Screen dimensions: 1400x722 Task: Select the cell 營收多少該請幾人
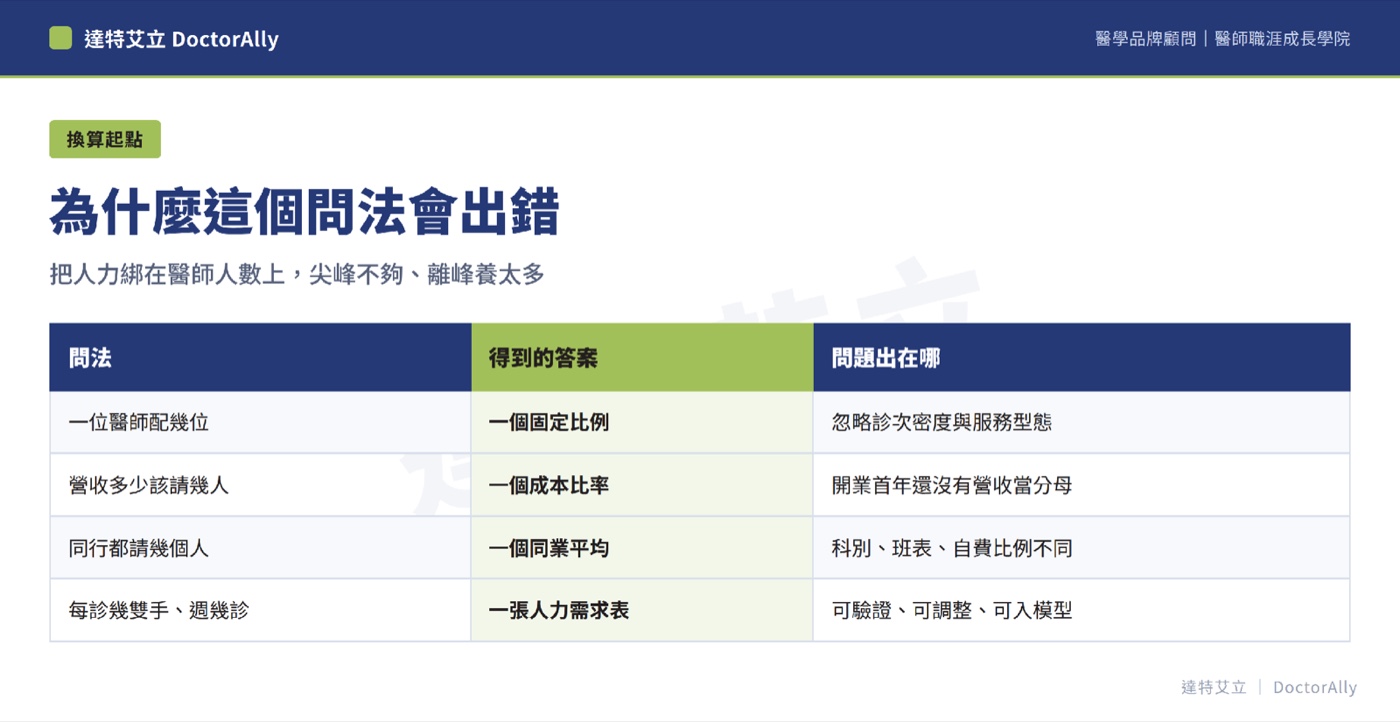pos(260,485)
